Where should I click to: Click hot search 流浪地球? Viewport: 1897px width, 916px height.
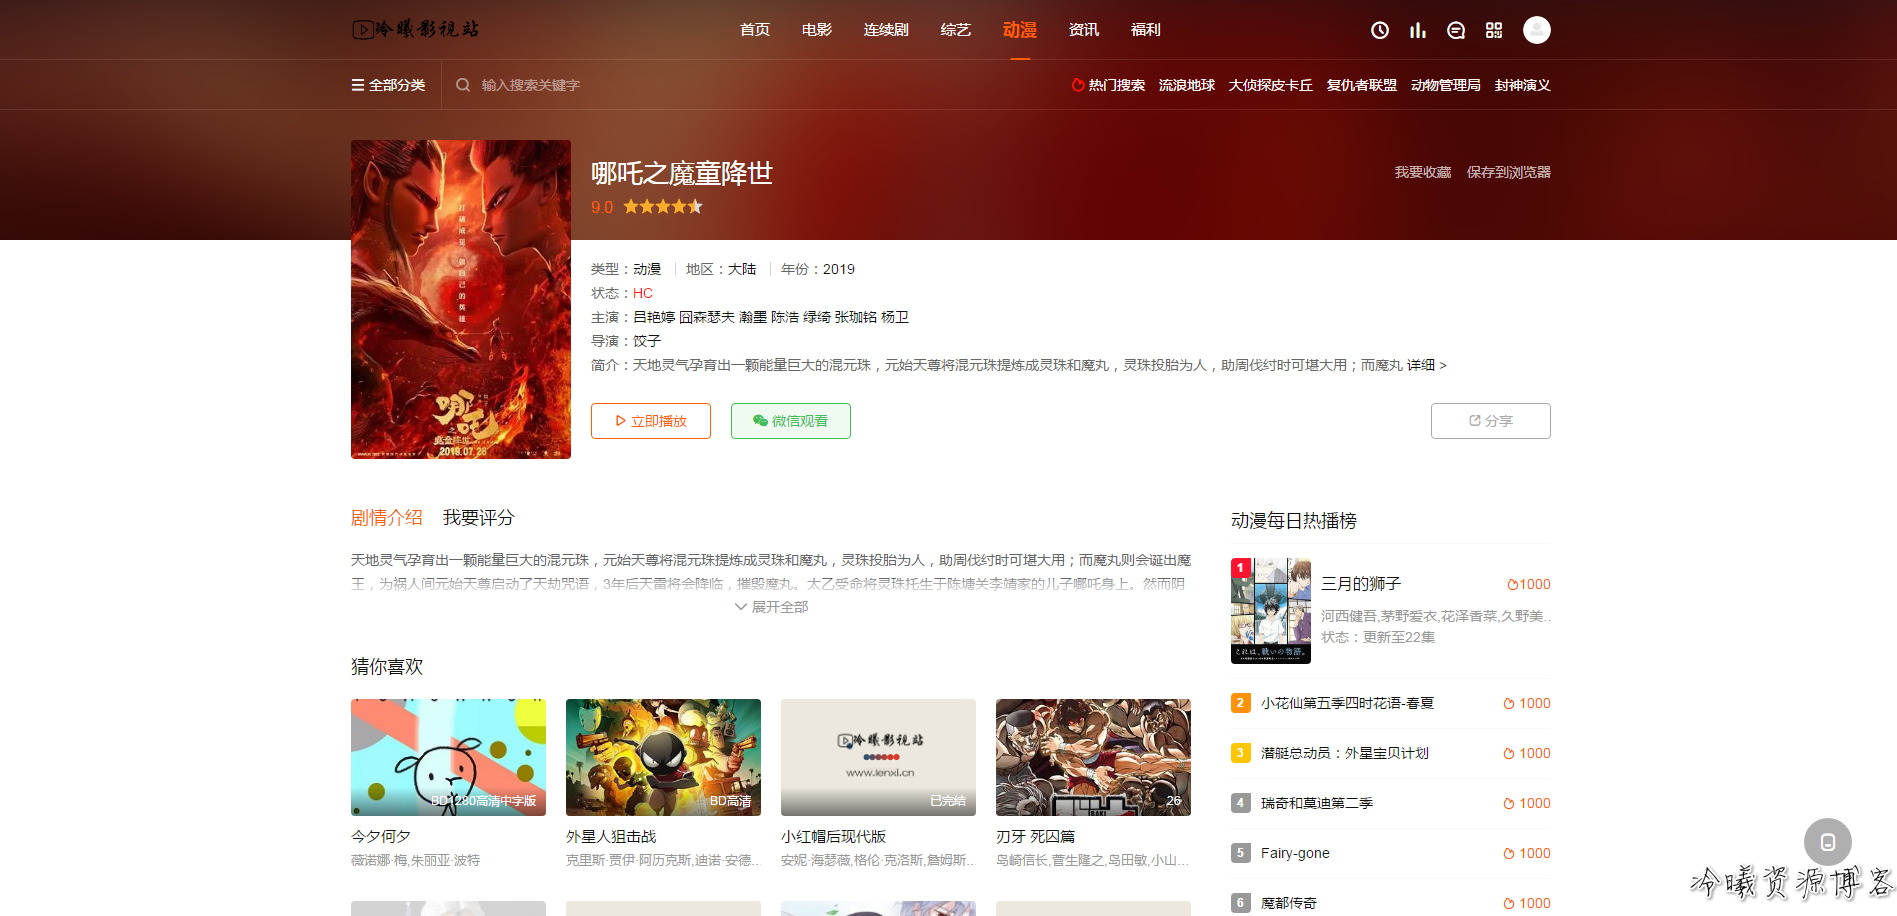click(x=1187, y=85)
